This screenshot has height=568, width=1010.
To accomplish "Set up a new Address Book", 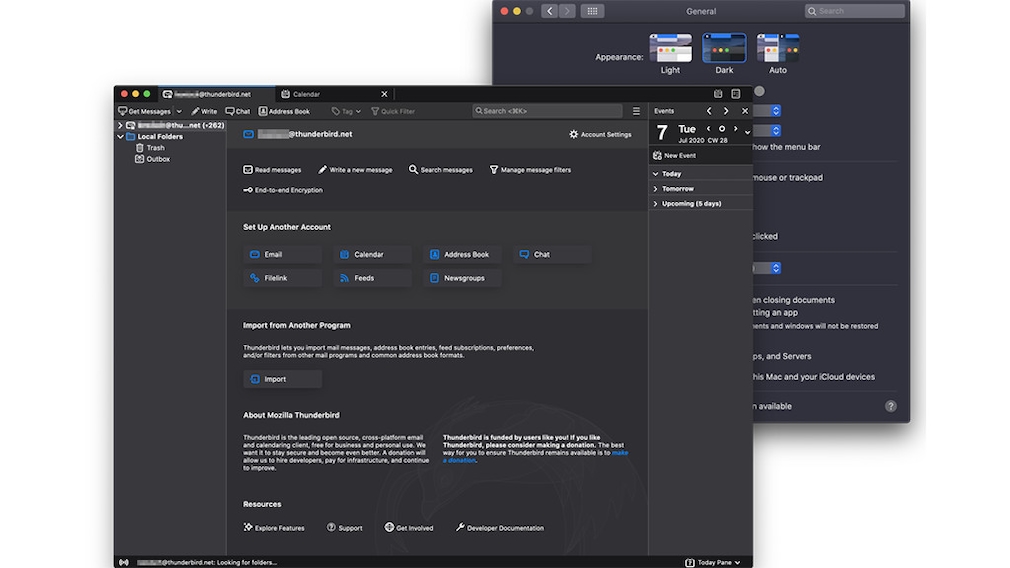I will click(x=462, y=254).
